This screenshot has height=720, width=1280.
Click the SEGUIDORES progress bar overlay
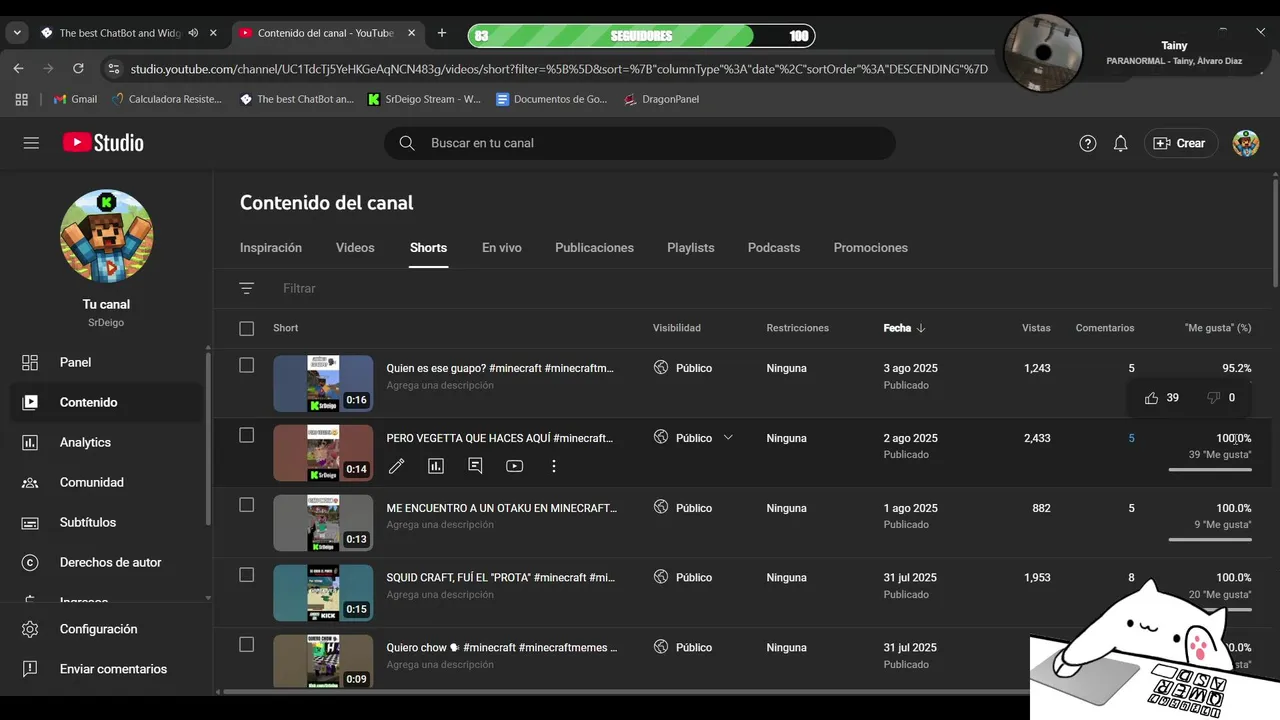pyautogui.click(x=641, y=36)
